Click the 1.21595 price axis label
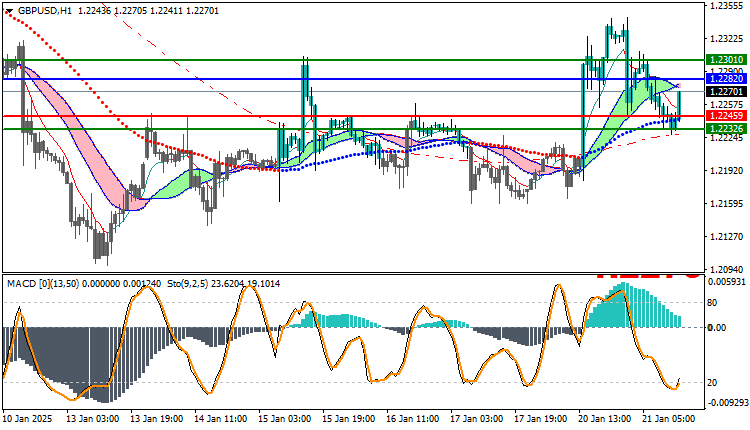 (x=727, y=203)
